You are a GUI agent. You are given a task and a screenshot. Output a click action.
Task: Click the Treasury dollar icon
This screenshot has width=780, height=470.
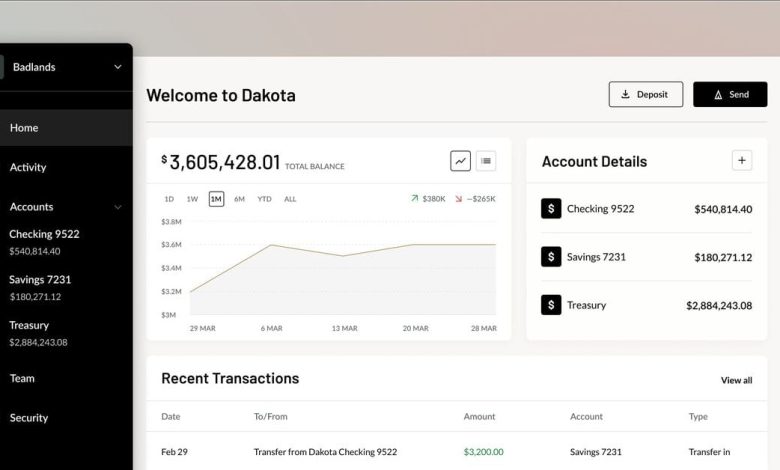[x=551, y=305]
